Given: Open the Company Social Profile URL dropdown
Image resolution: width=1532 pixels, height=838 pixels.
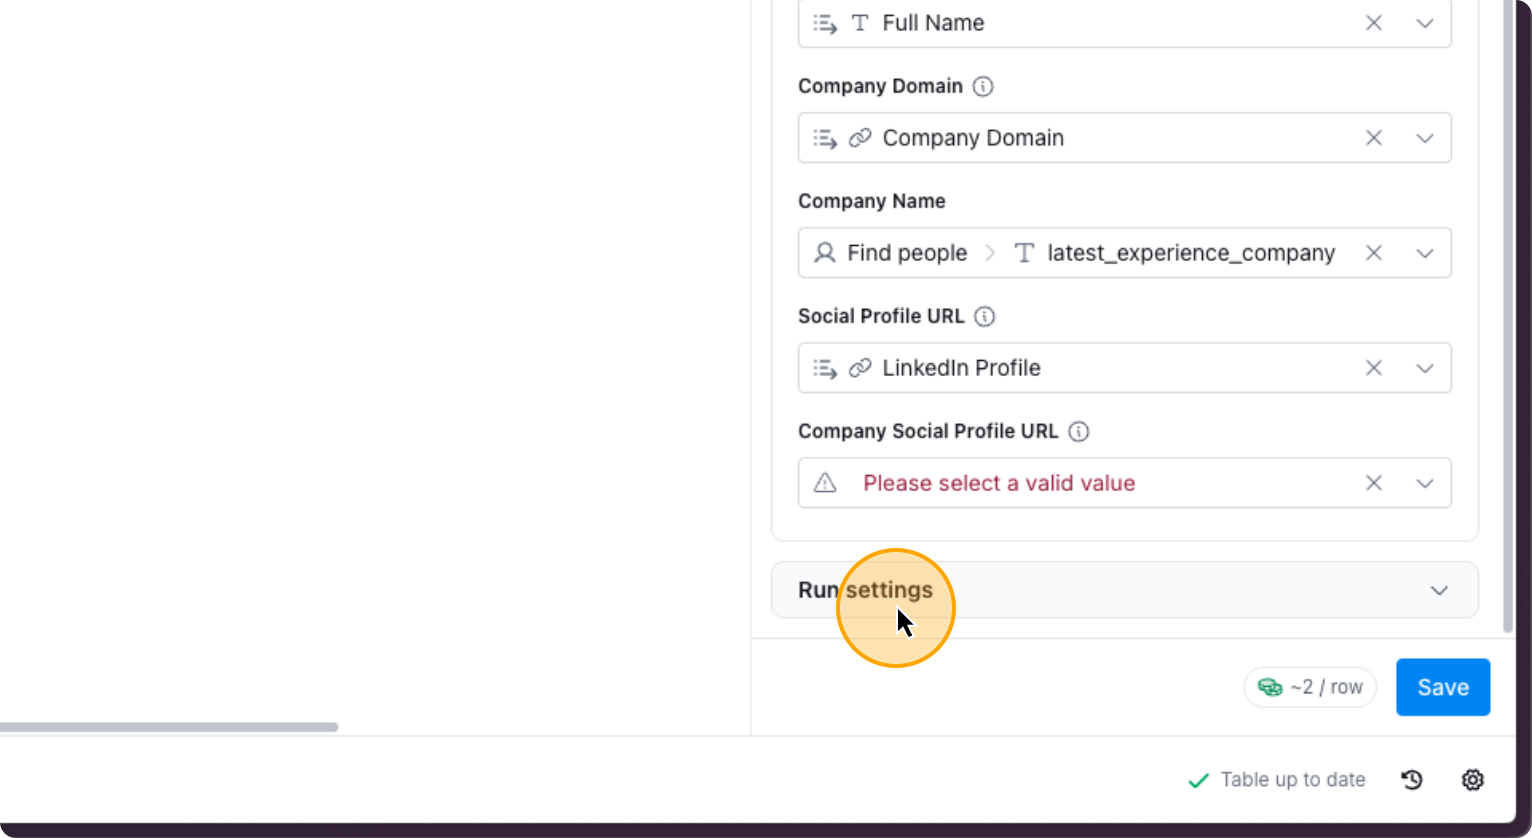Looking at the screenshot, I should coord(1425,483).
